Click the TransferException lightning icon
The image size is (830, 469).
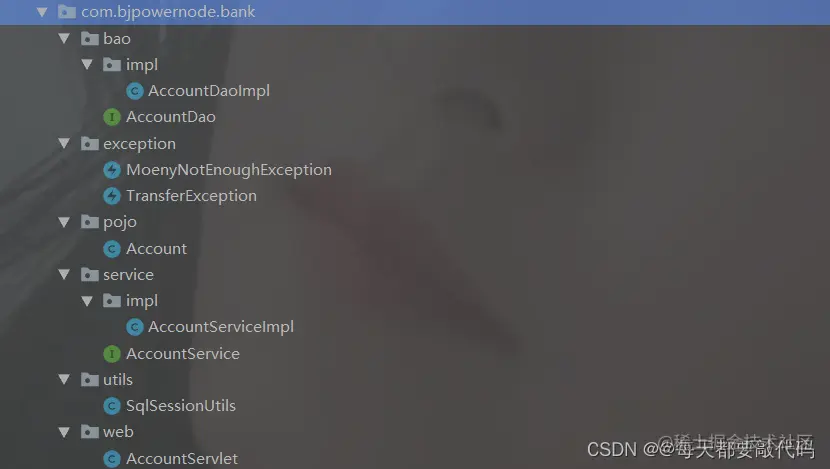pos(112,196)
